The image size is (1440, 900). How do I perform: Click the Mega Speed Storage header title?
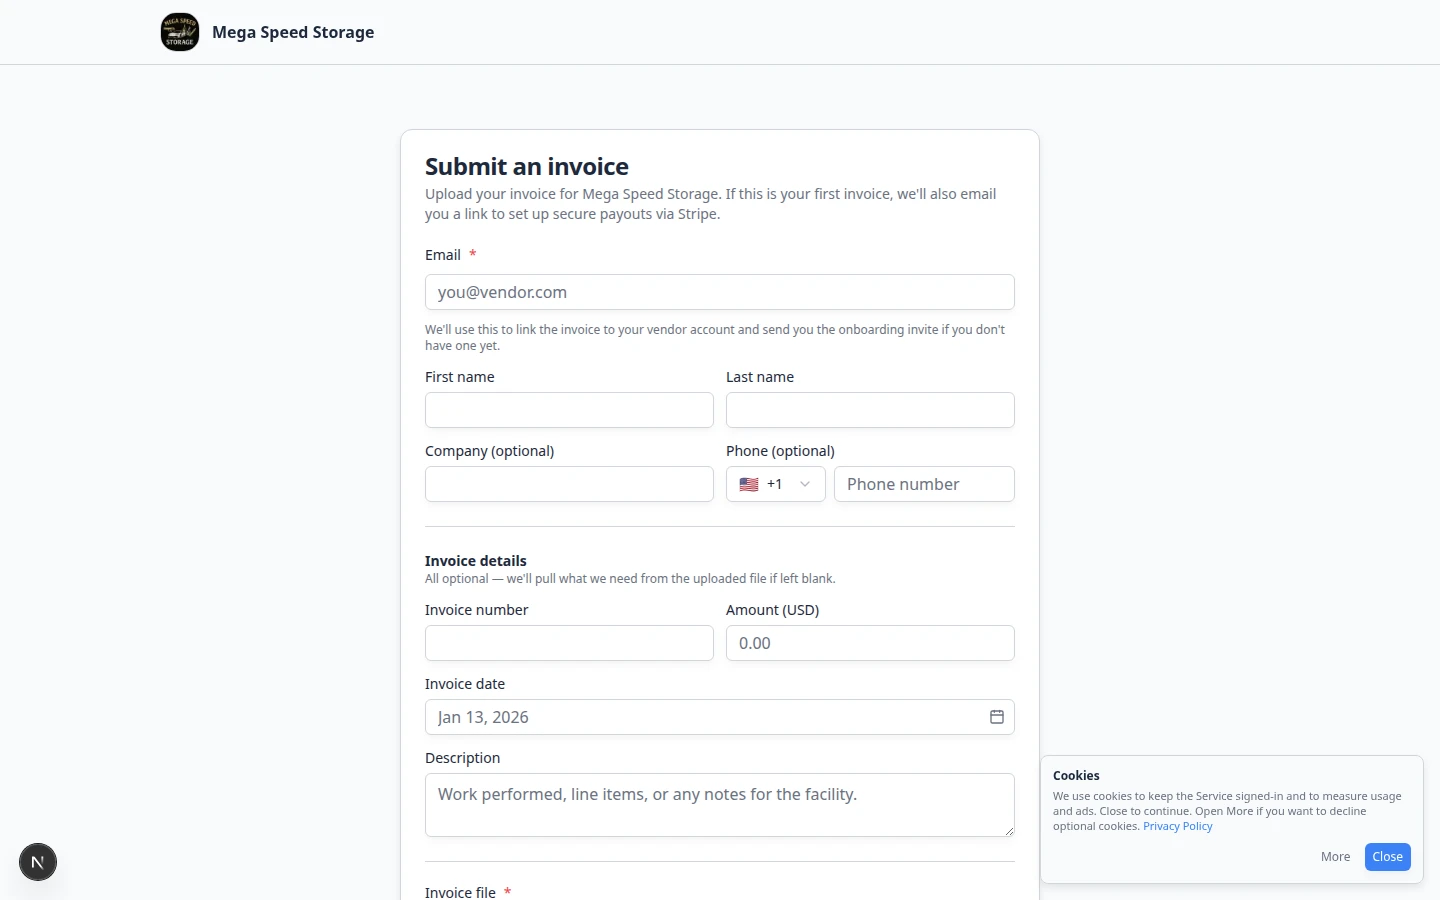tap(293, 32)
